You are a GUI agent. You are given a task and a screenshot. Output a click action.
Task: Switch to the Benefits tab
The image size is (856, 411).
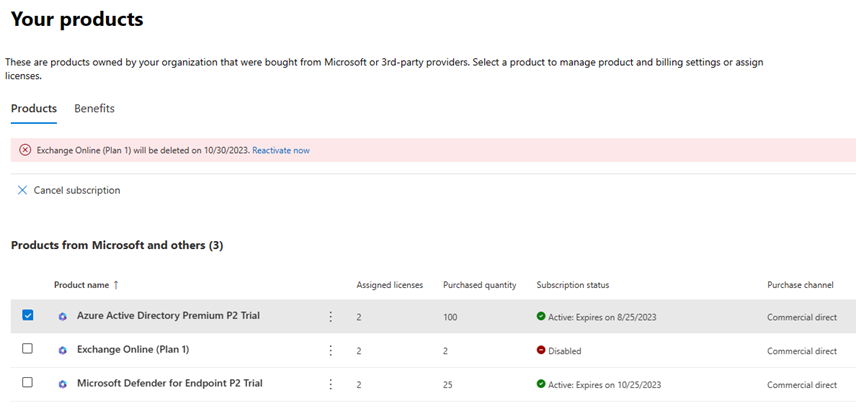point(94,108)
